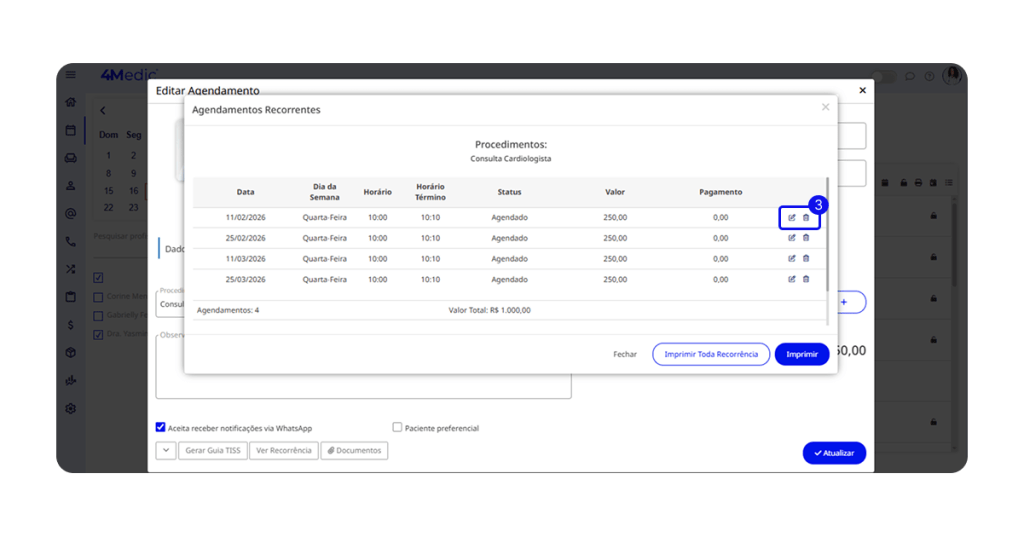Edit the 11/02/2026 appointment row

(x=792, y=218)
